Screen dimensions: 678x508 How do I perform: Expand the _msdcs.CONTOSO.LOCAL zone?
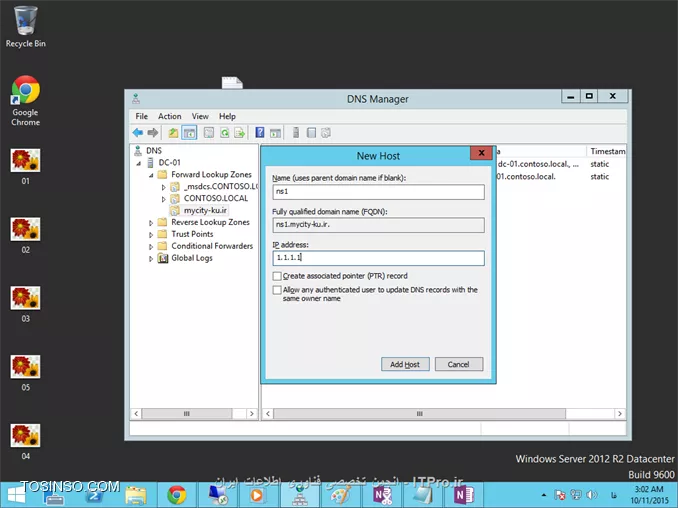pyautogui.click(x=163, y=187)
